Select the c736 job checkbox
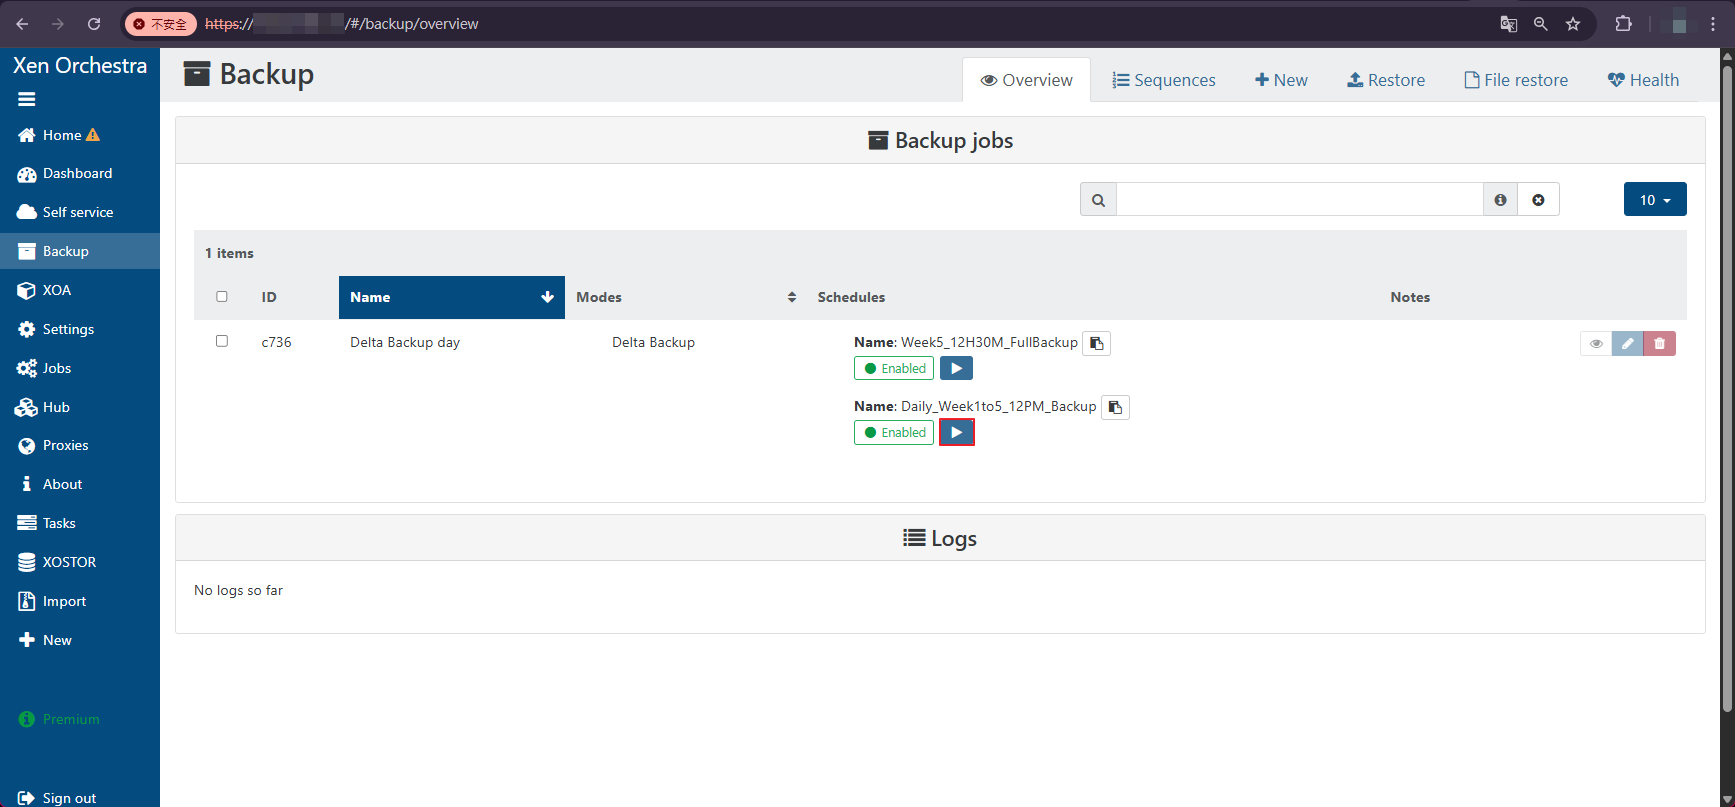This screenshot has width=1735, height=807. pyautogui.click(x=222, y=341)
